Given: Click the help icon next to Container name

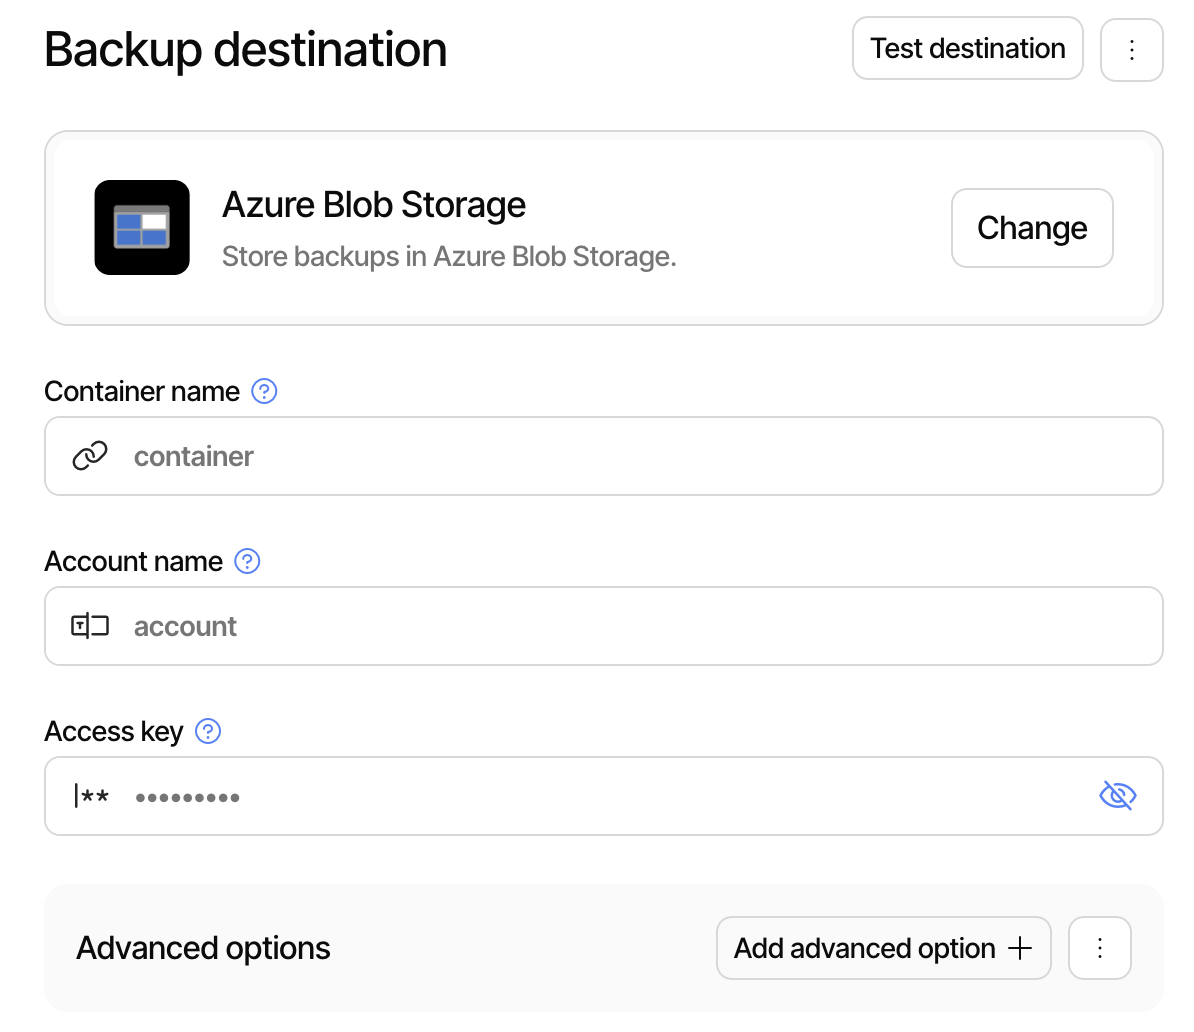Looking at the screenshot, I should (x=264, y=391).
